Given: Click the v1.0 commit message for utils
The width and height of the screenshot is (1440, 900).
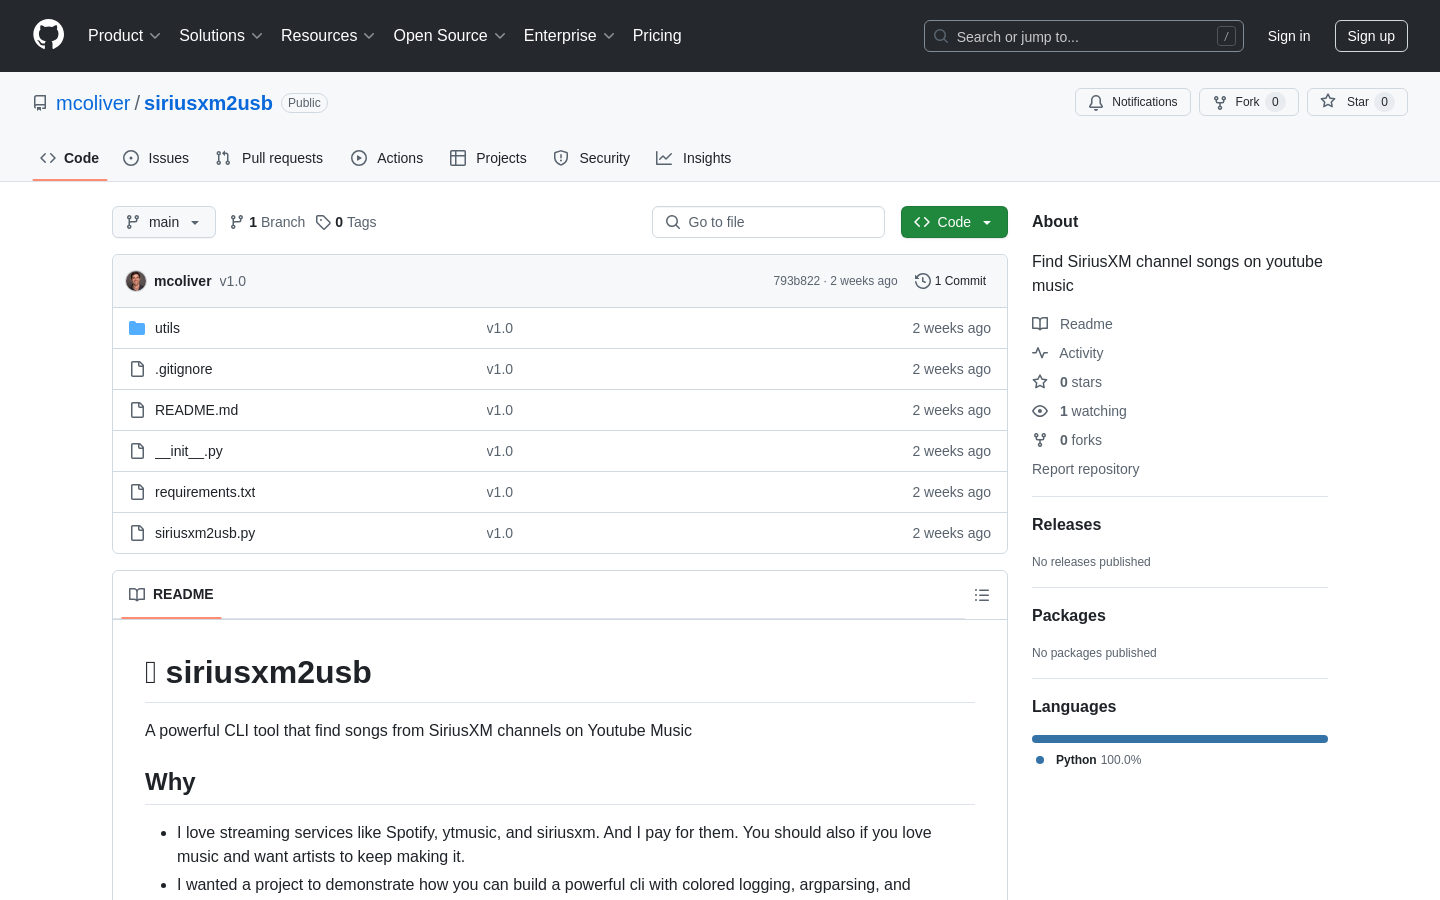Looking at the screenshot, I should [x=499, y=328].
